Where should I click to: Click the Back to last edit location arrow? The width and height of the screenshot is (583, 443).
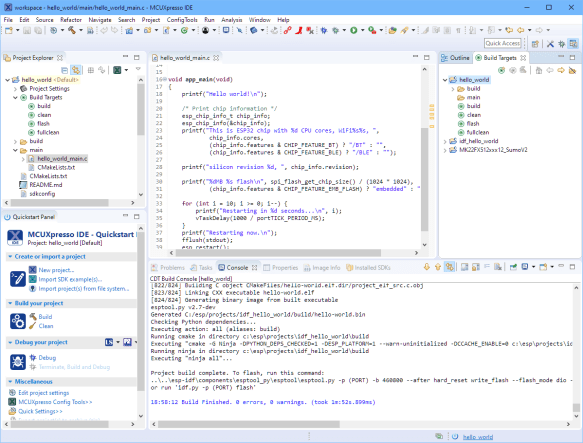pyautogui.click(x=509, y=30)
